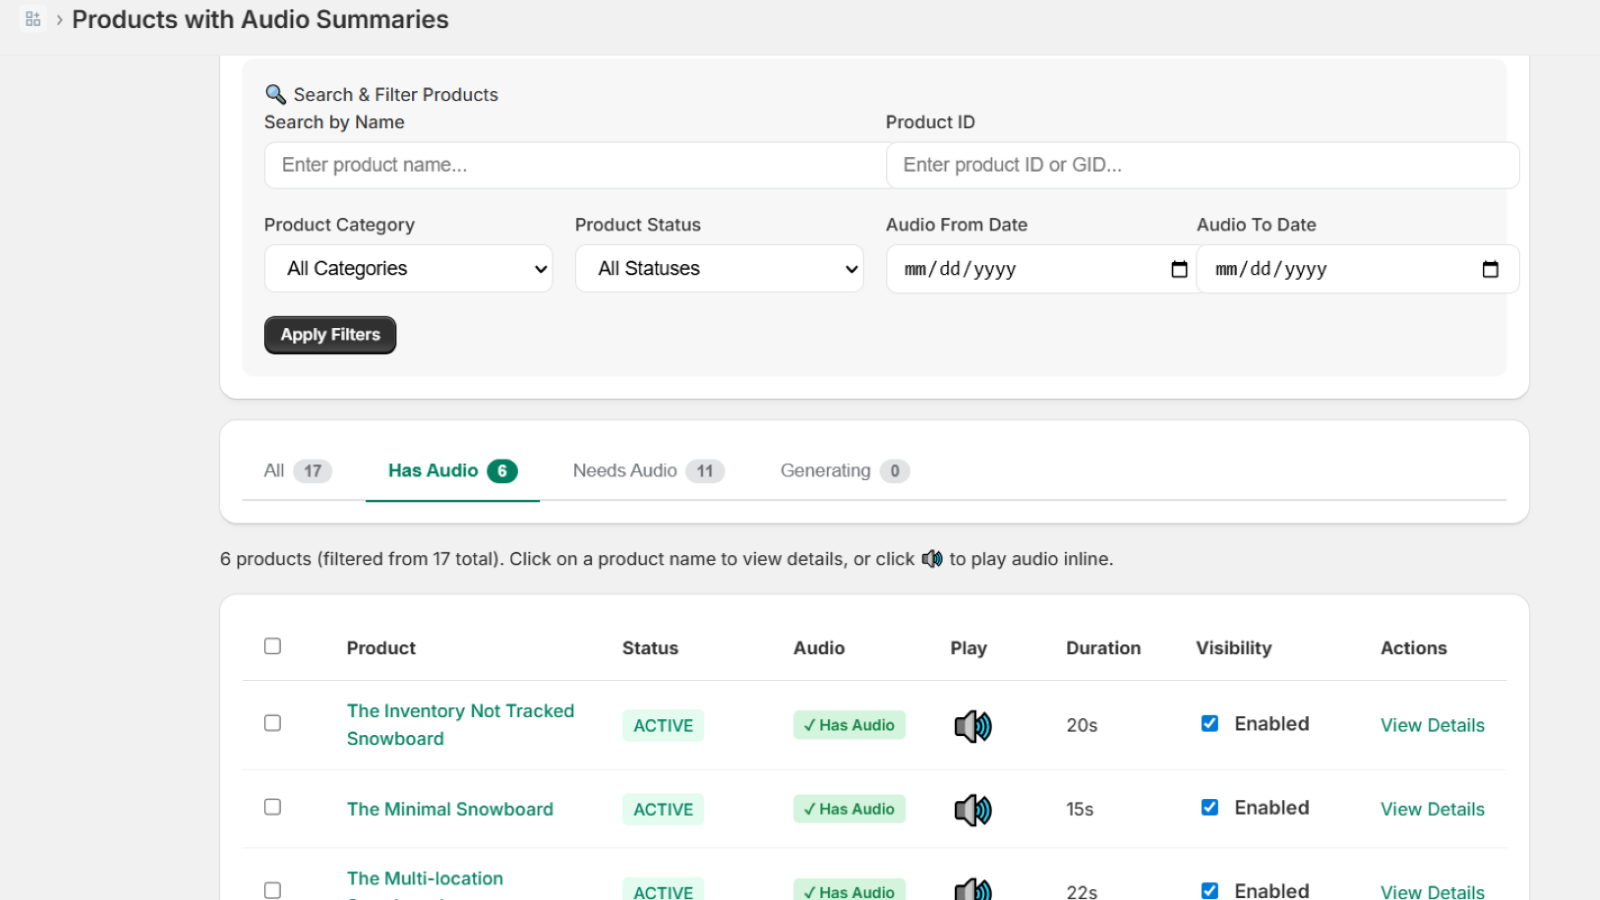Show the All products tab
The height and width of the screenshot is (900, 1600).
pos(296,471)
